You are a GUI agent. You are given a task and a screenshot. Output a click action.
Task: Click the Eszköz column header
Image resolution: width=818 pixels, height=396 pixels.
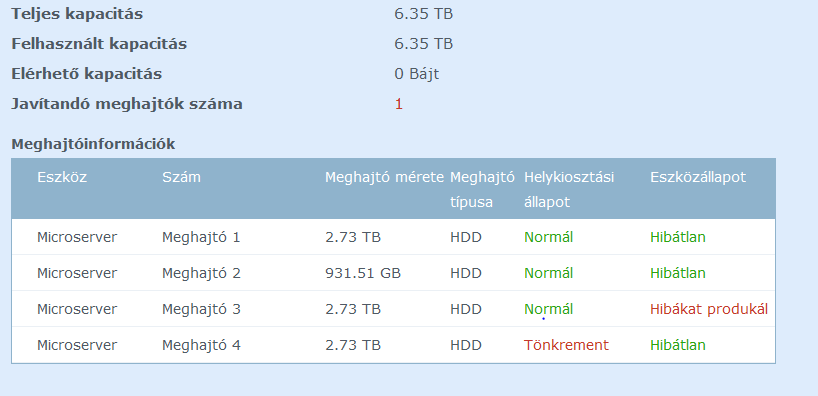click(x=62, y=177)
